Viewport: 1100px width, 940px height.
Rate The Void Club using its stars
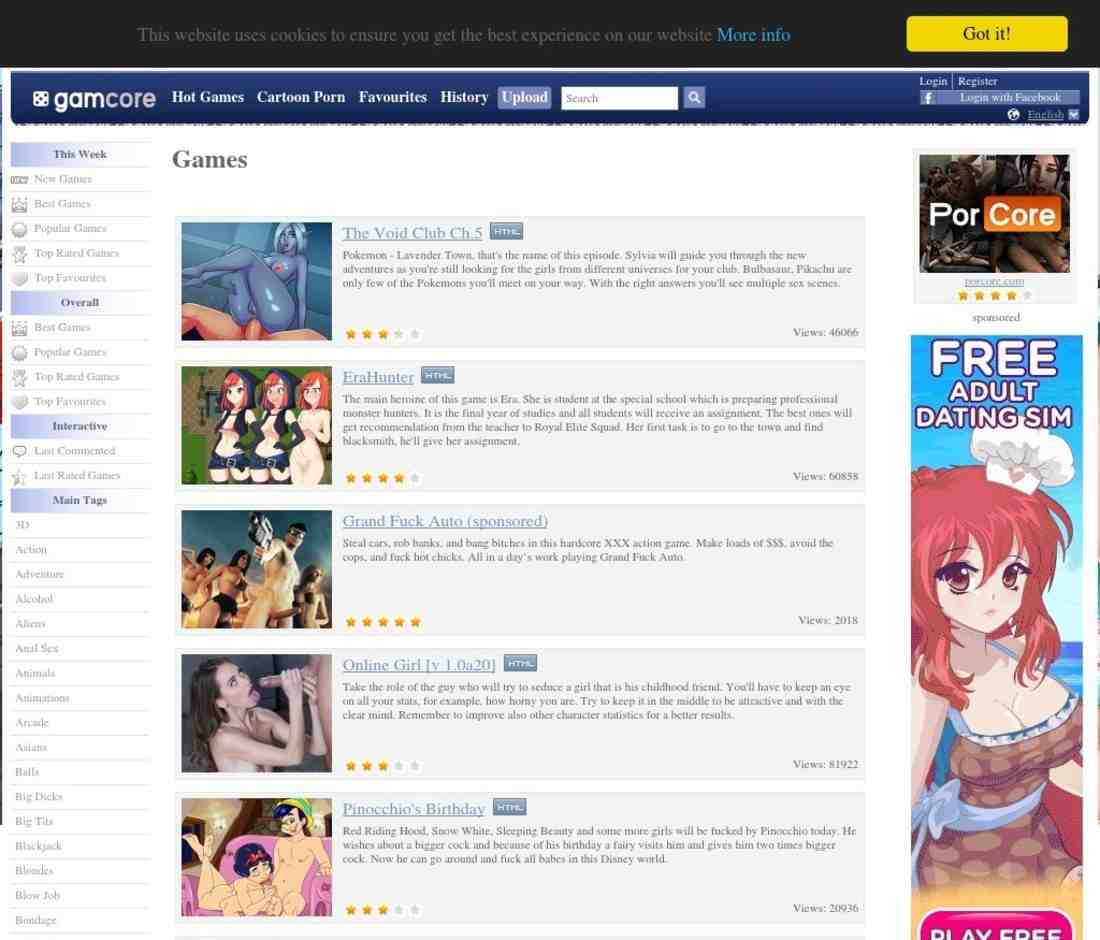click(382, 334)
